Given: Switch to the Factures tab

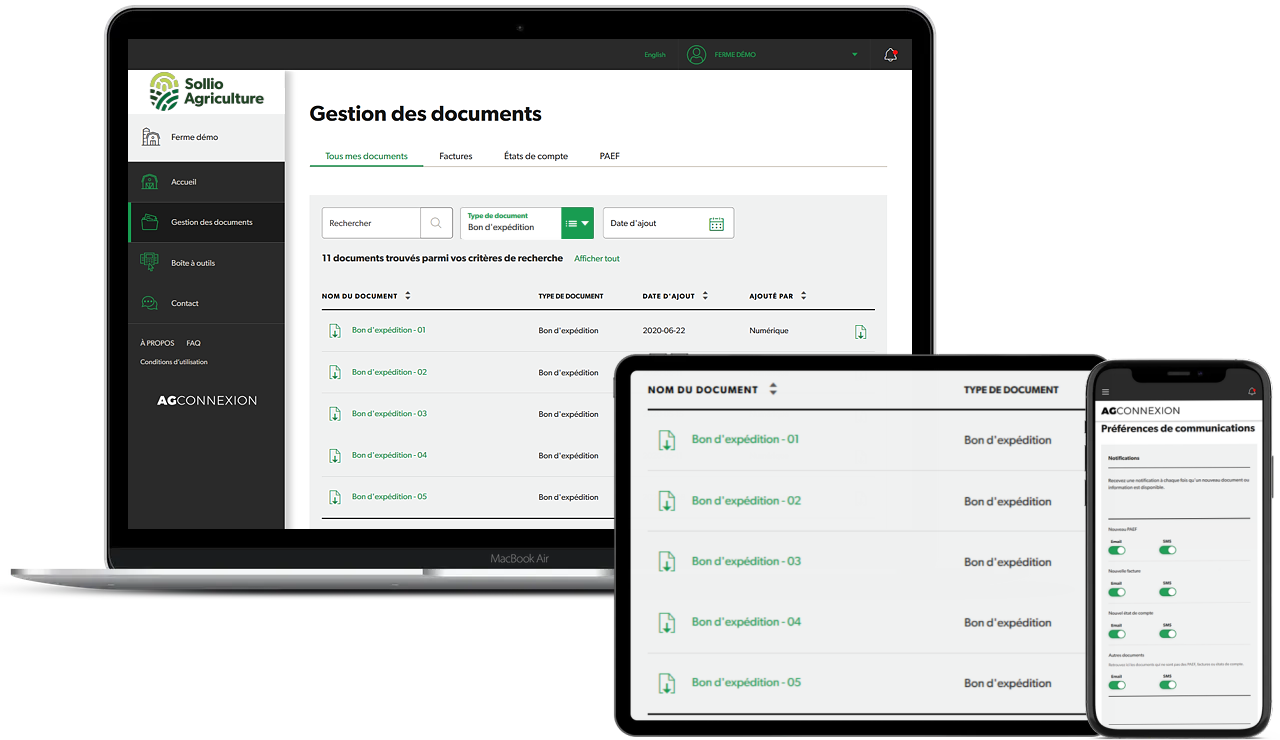Looking at the screenshot, I should 456,156.
